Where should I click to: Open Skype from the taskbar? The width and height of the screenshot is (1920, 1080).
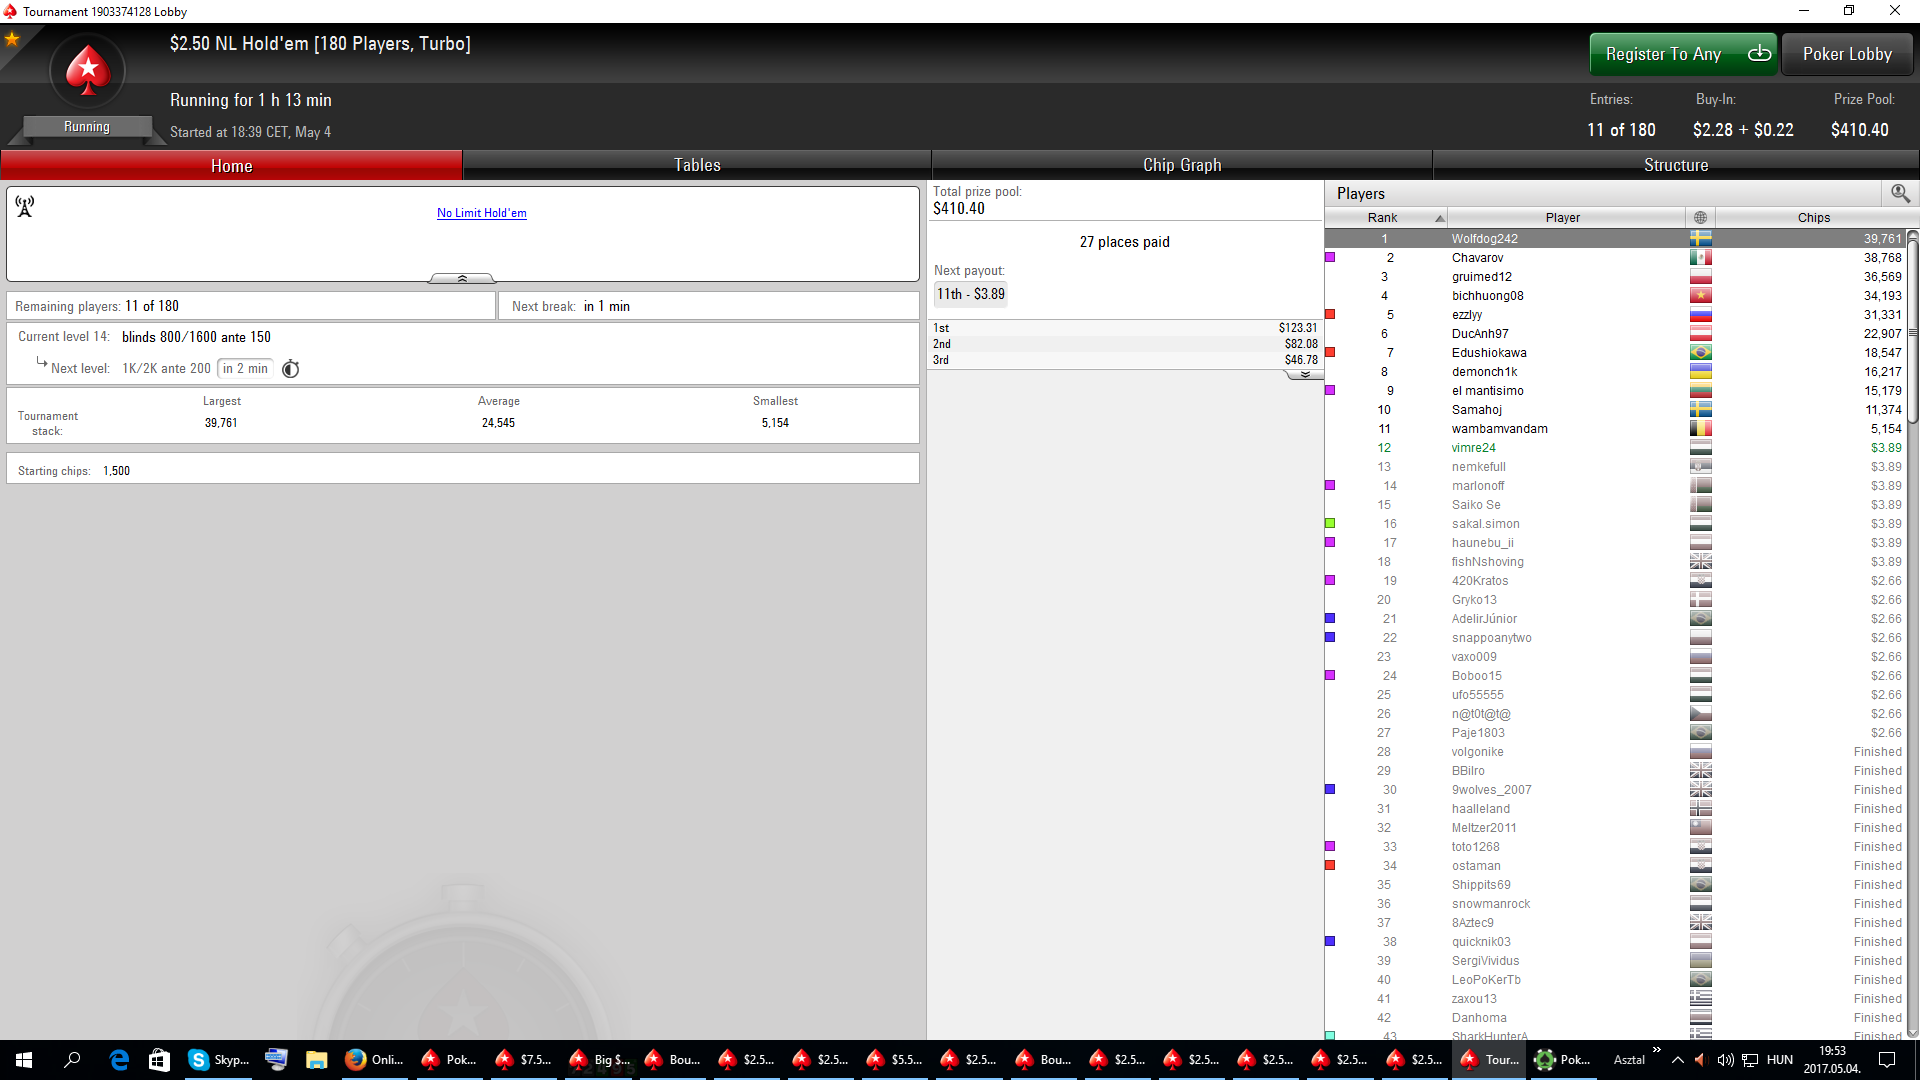(219, 1060)
